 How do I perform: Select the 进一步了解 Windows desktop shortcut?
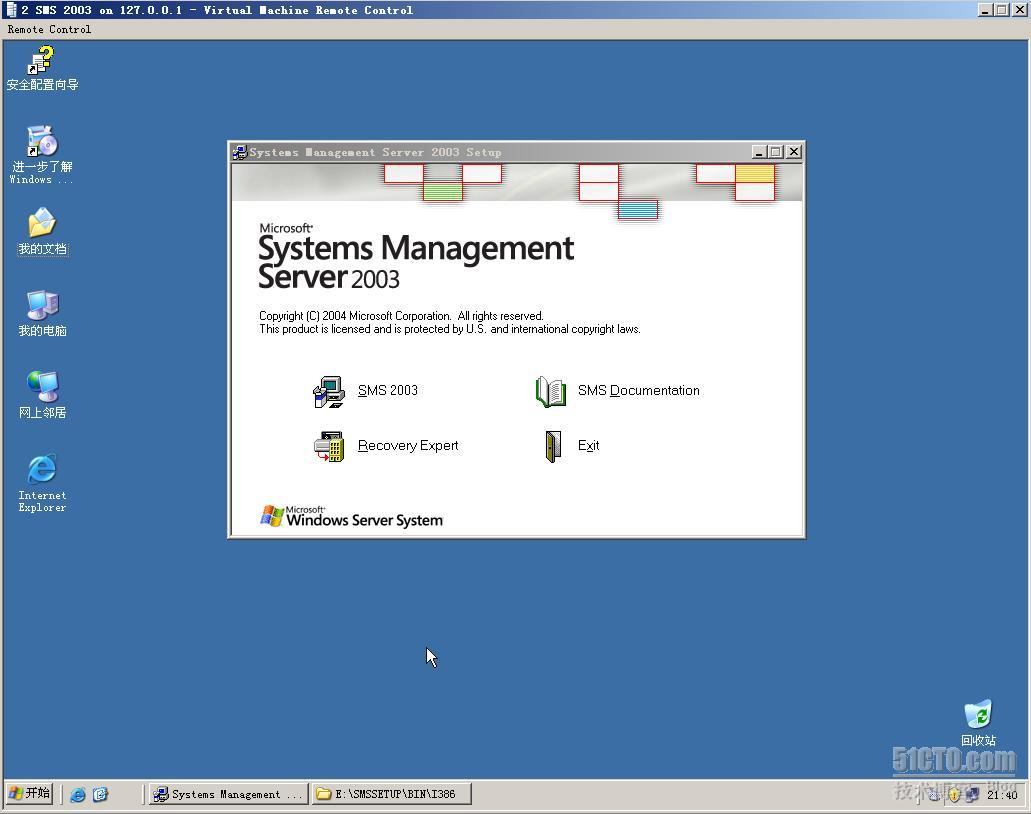point(42,155)
